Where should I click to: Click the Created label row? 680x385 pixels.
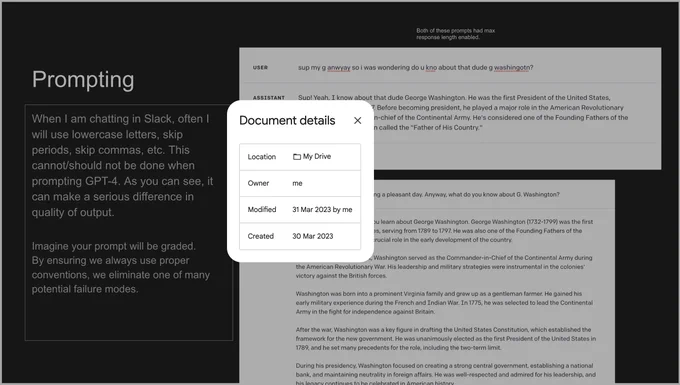(x=261, y=236)
